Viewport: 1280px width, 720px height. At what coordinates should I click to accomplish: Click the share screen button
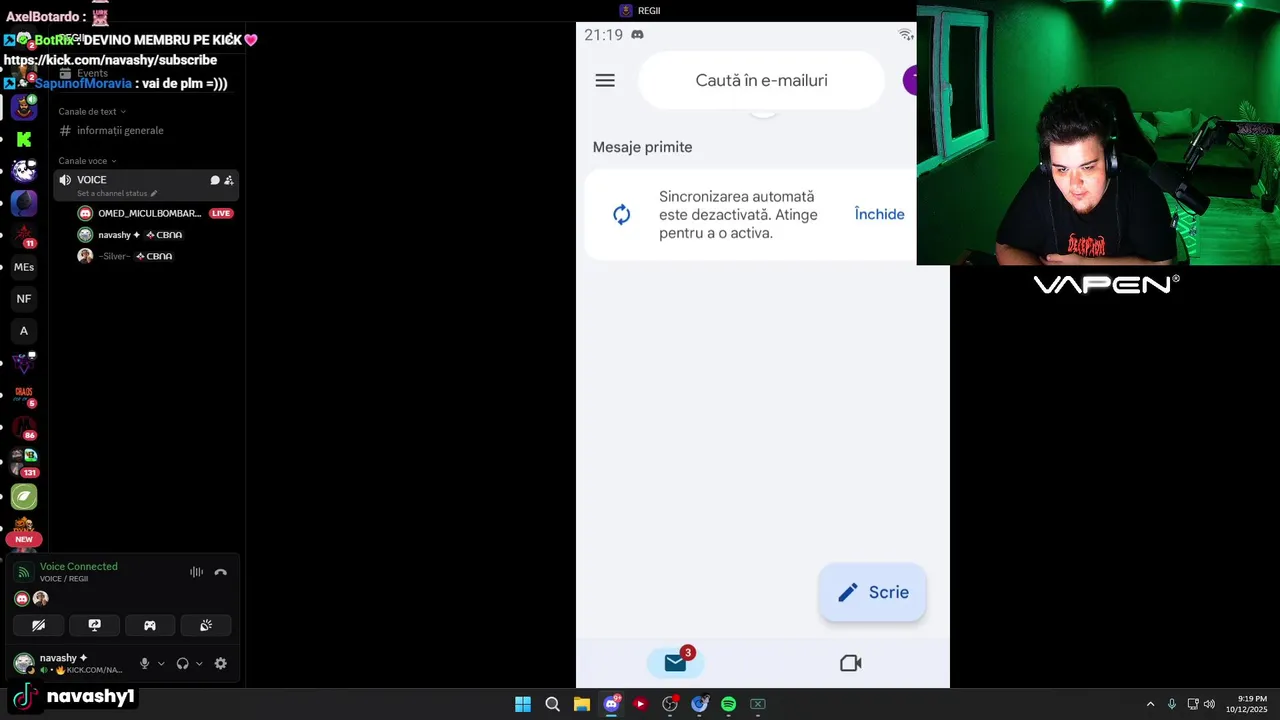tap(95, 625)
